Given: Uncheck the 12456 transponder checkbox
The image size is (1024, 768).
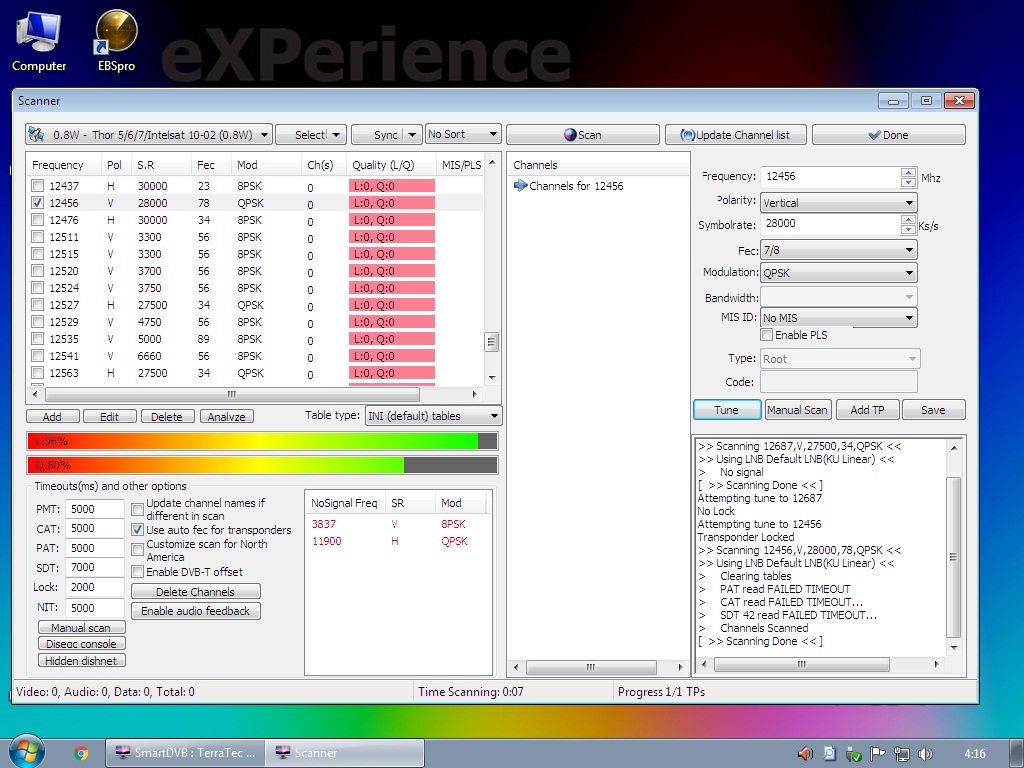Looking at the screenshot, I should click(x=38, y=202).
